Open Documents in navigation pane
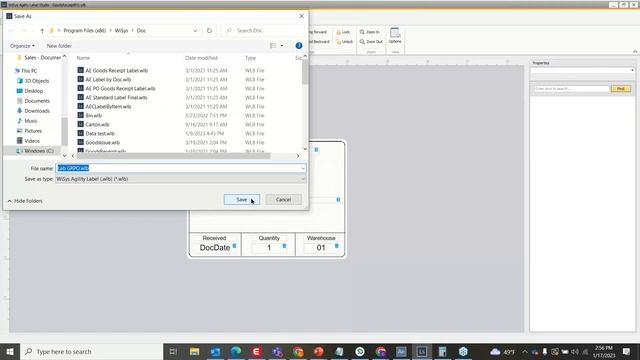Image resolution: width=640 pixels, height=360 pixels. click(37, 101)
